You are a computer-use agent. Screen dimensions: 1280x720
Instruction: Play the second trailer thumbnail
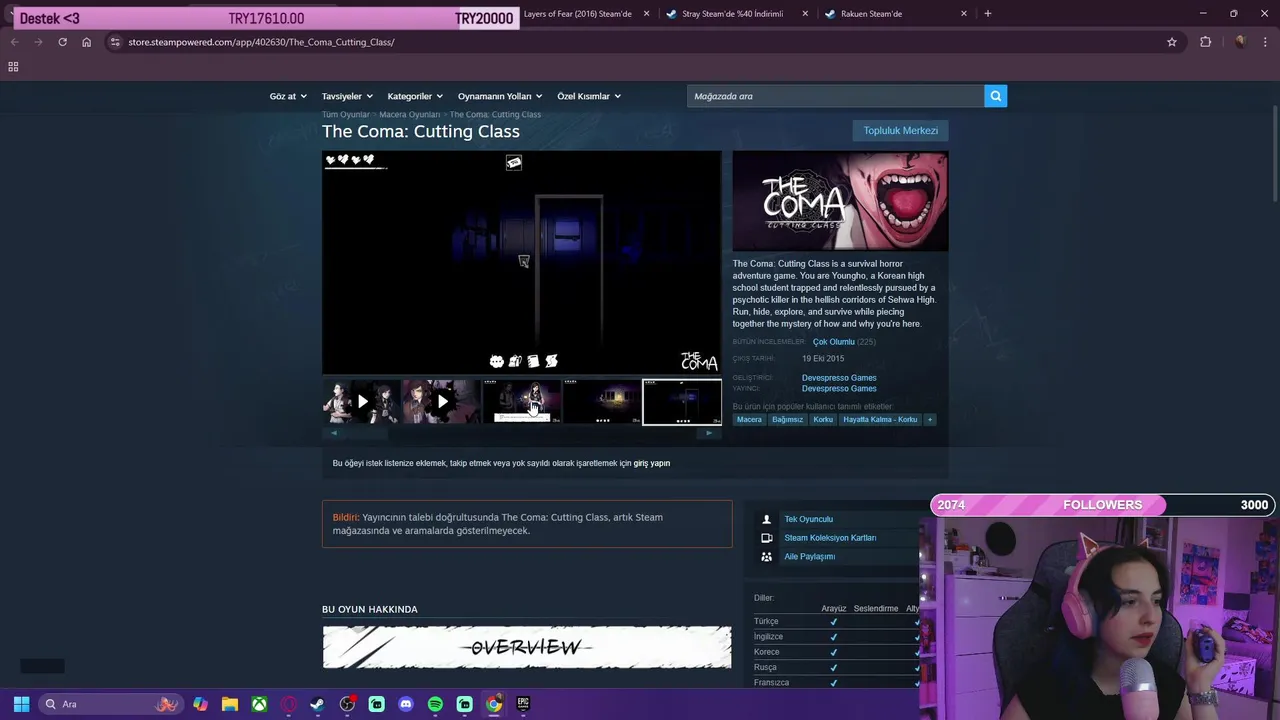(441, 402)
